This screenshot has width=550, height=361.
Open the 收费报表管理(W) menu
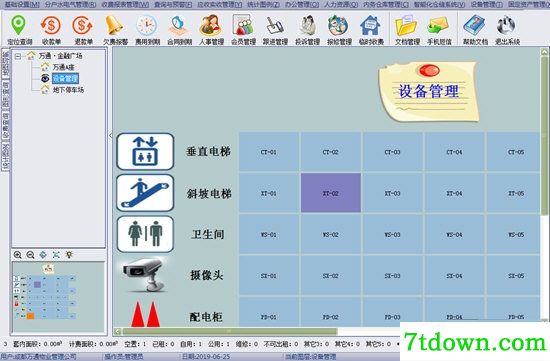(x=125, y=5)
